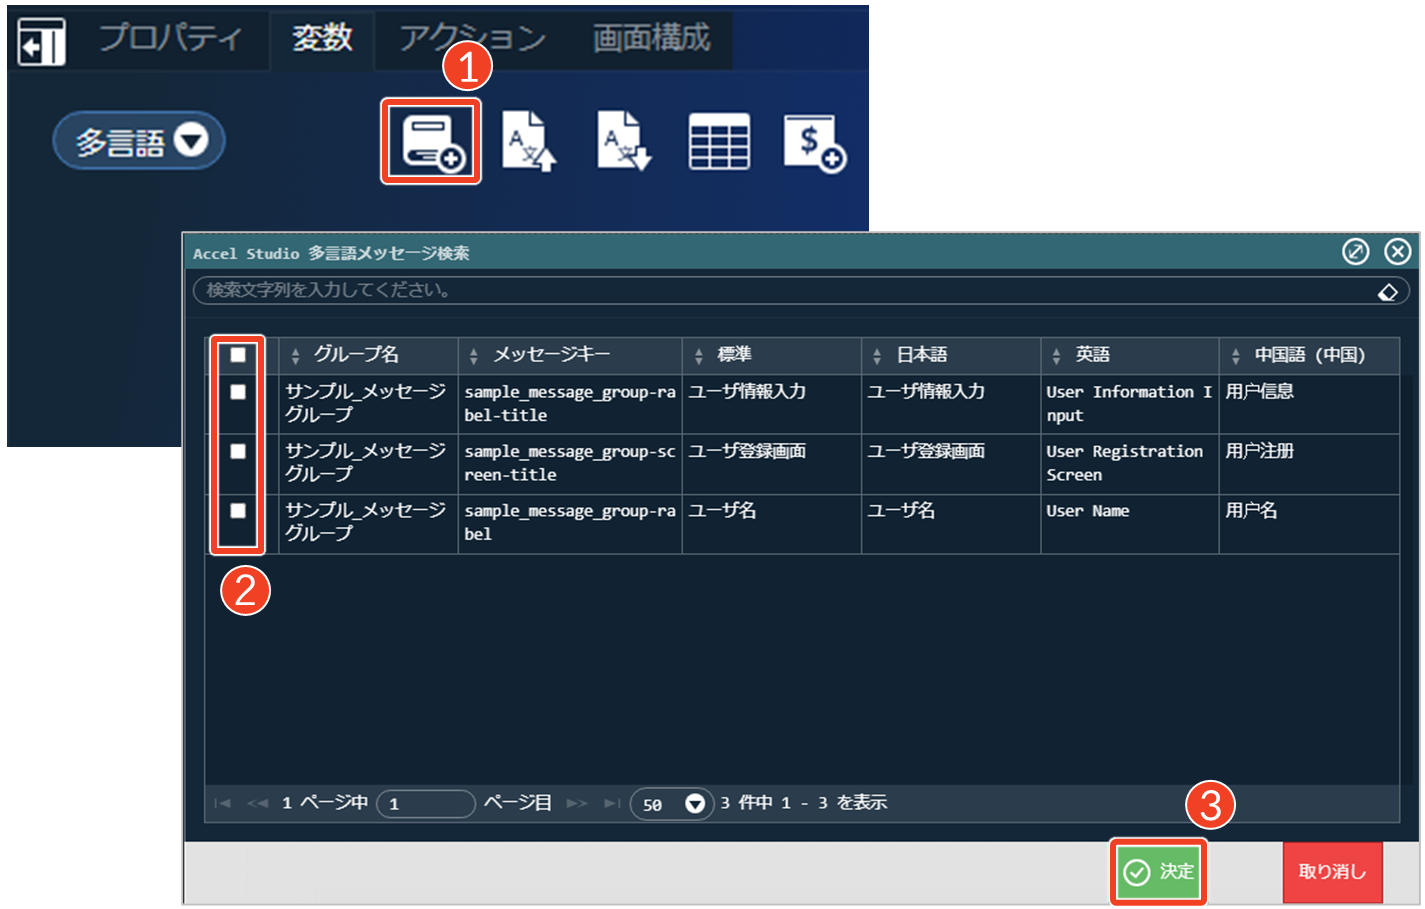
Task: Click the red 取り消し button
Action: click(1332, 872)
